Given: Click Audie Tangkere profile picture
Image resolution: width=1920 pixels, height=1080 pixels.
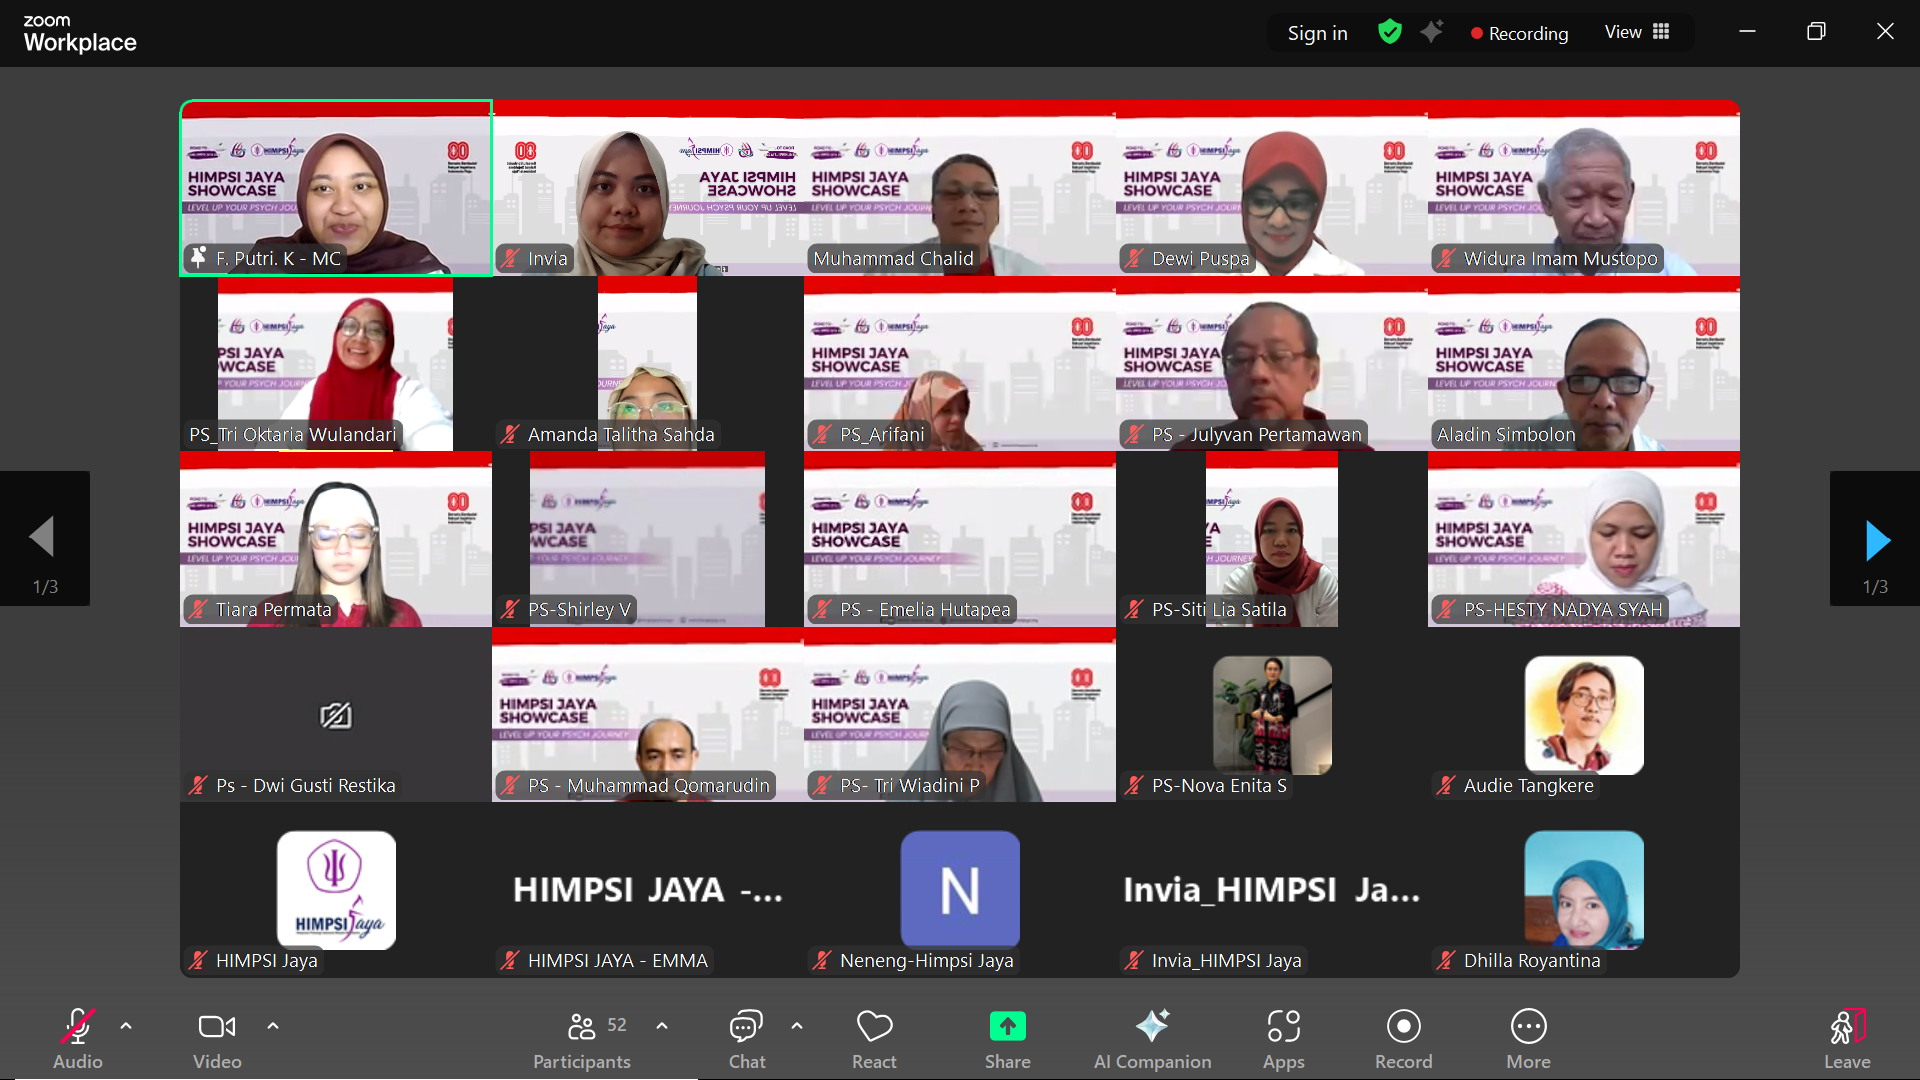Looking at the screenshot, I should (1584, 715).
